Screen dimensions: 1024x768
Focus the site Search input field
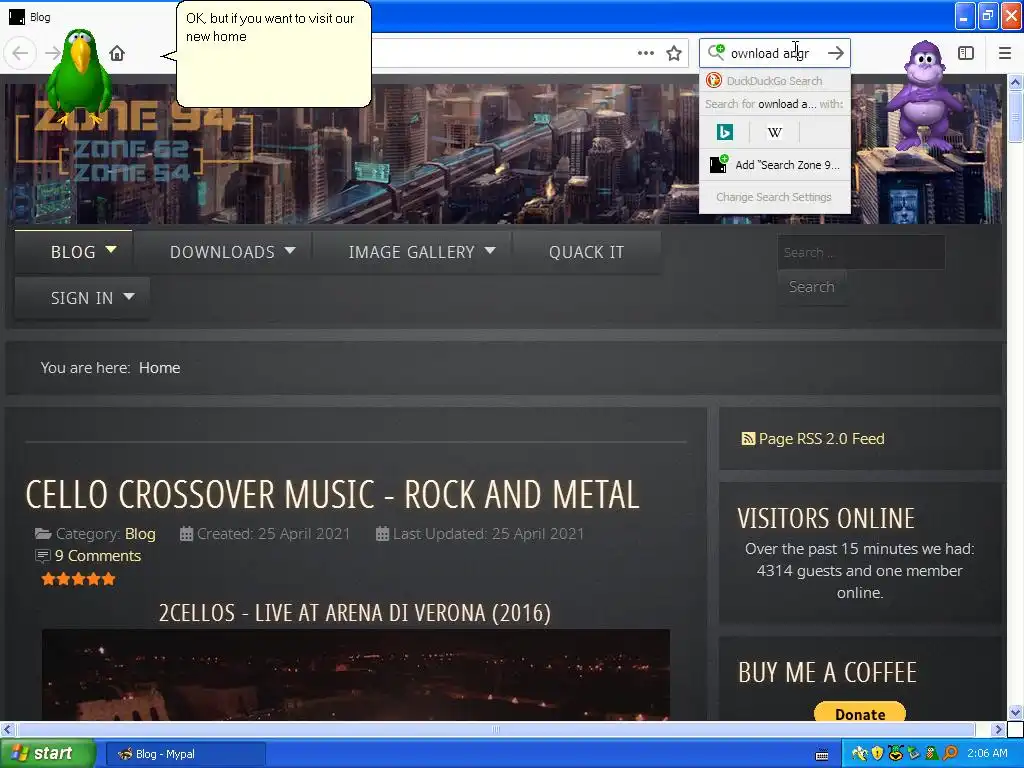tap(861, 252)
